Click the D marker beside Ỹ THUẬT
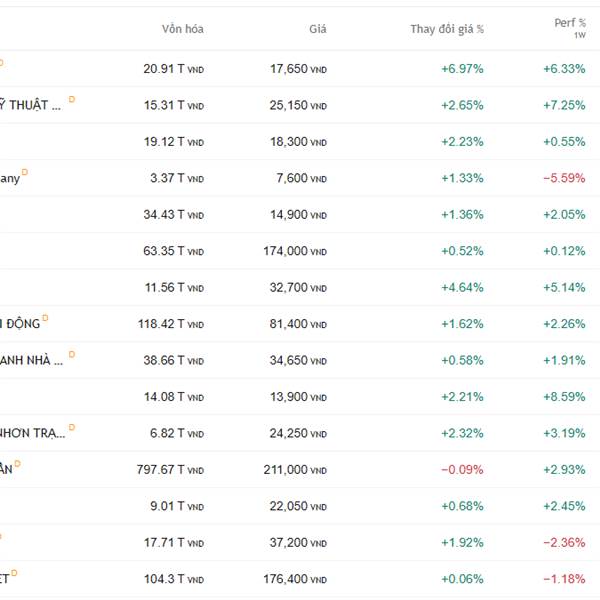 coord(72,100)
